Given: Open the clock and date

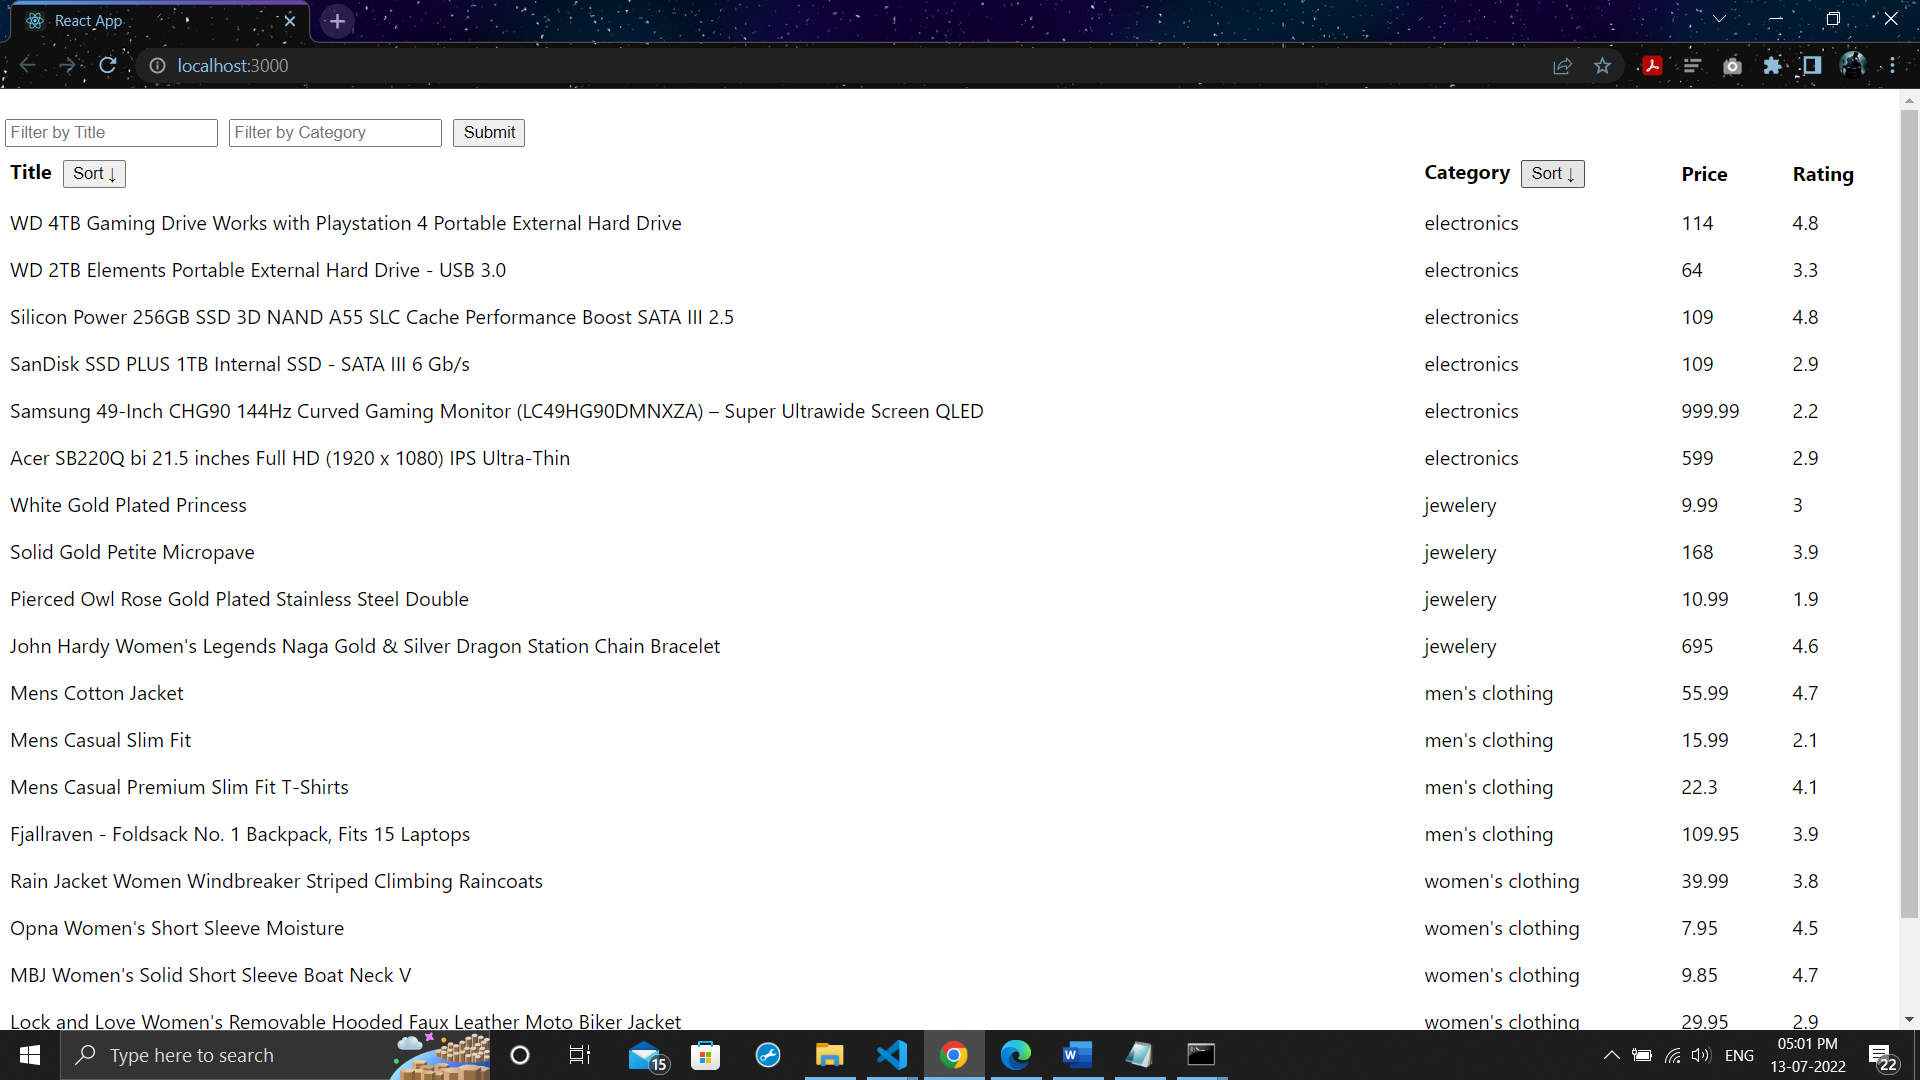Looking at the screenshot, I should 1808,1055.
